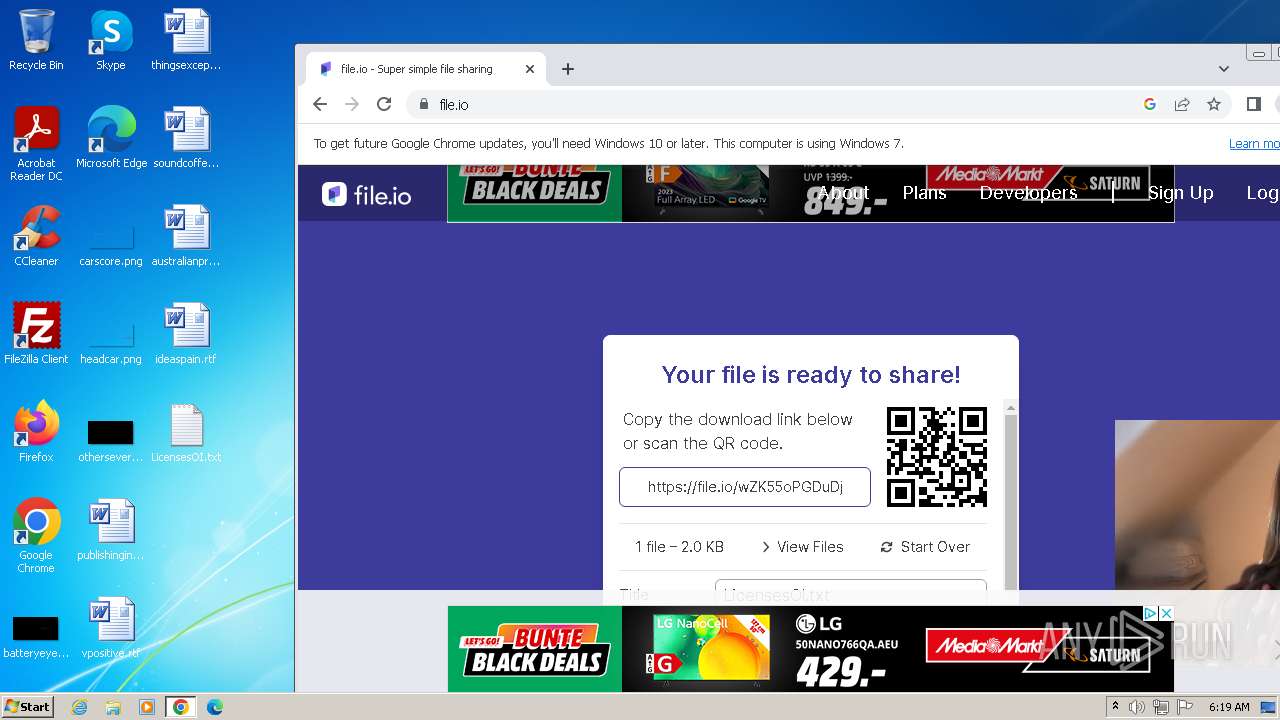Expand the Chrome tab search chevron
The height and width of the screenshot is (720, 1280).
click(x=1224, y=69)
